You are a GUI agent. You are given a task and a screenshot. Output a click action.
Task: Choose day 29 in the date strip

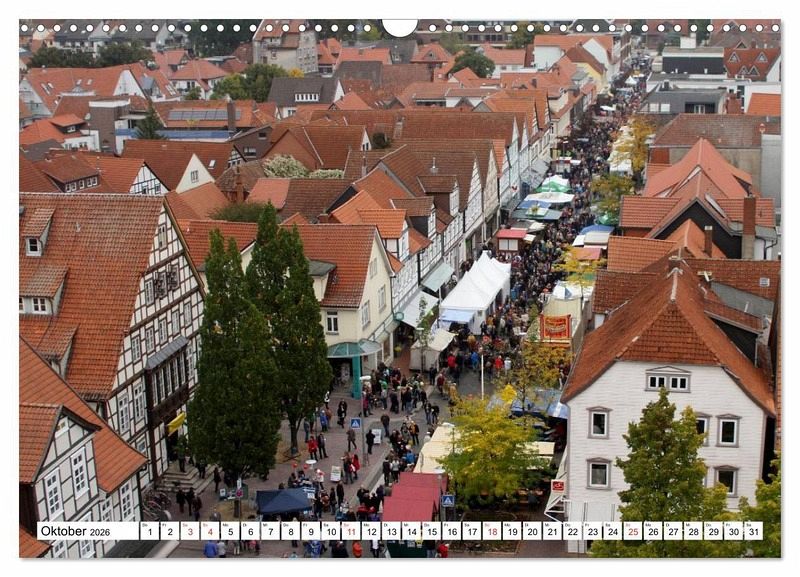point(713,531)
